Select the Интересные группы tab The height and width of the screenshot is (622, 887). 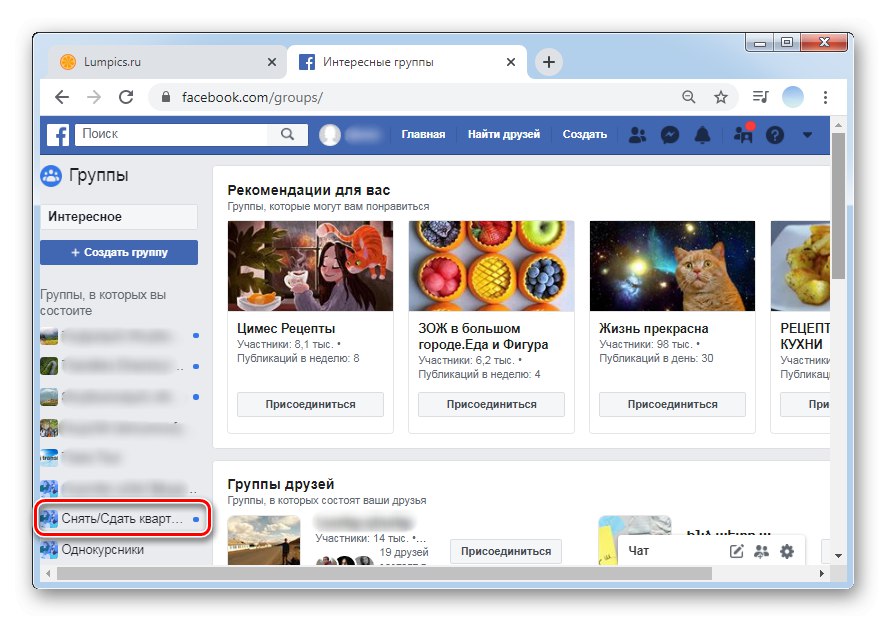tap(406, 62)
